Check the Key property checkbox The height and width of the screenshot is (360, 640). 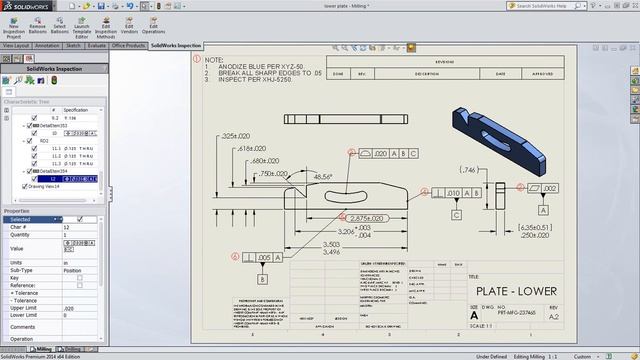[x=80, y=278]
